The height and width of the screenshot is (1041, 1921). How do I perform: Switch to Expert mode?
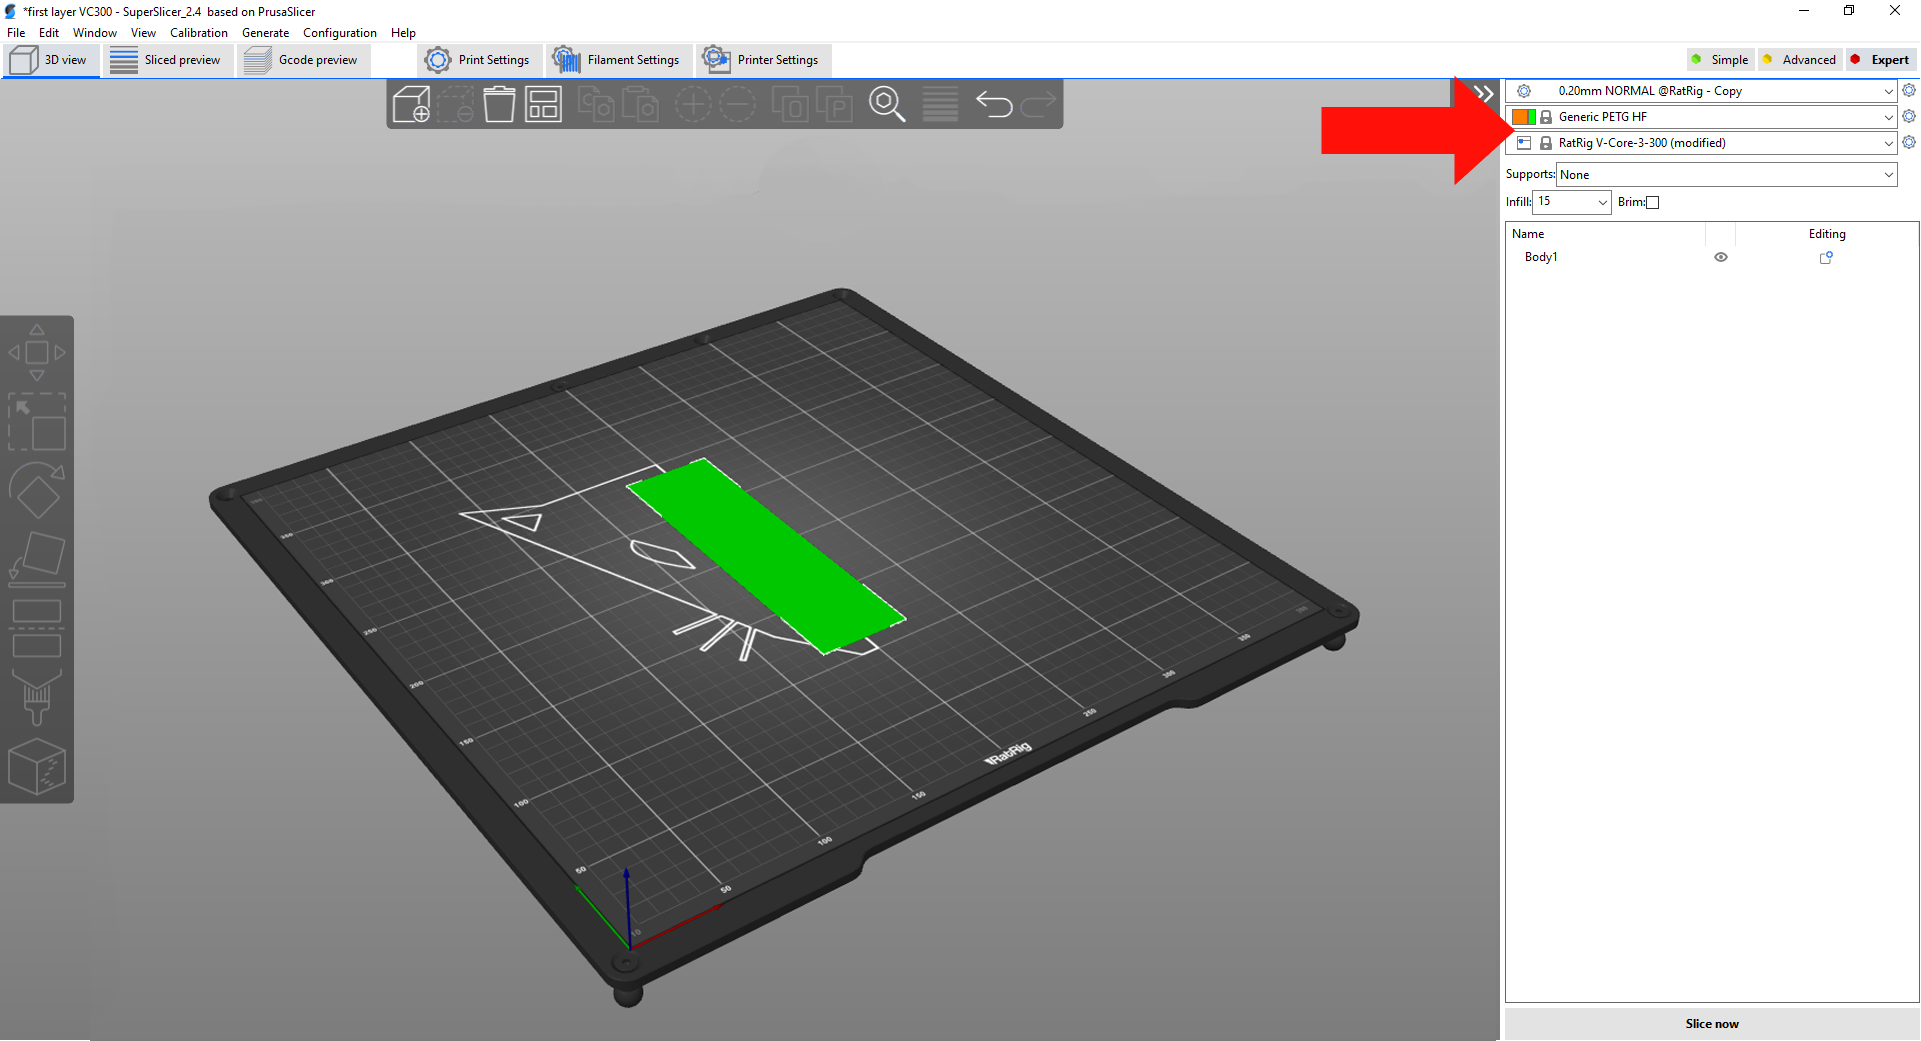1881,60
